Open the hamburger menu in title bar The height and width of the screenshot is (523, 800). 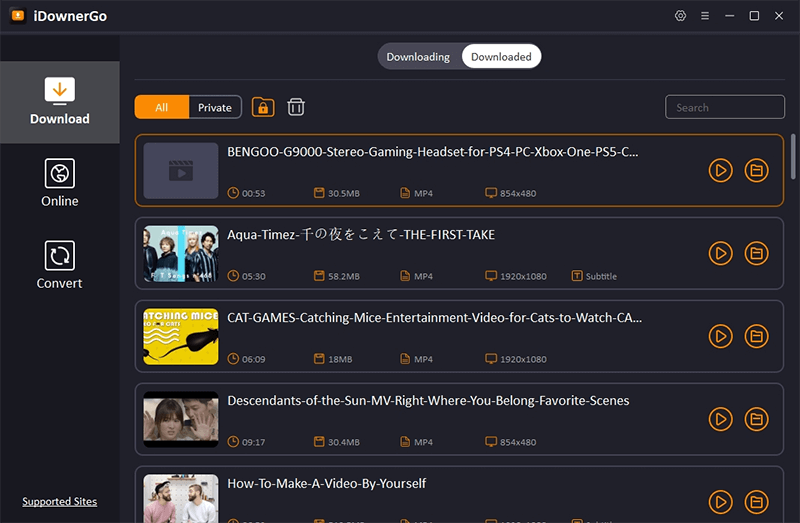pyautogui.click(x=705, y=16)
